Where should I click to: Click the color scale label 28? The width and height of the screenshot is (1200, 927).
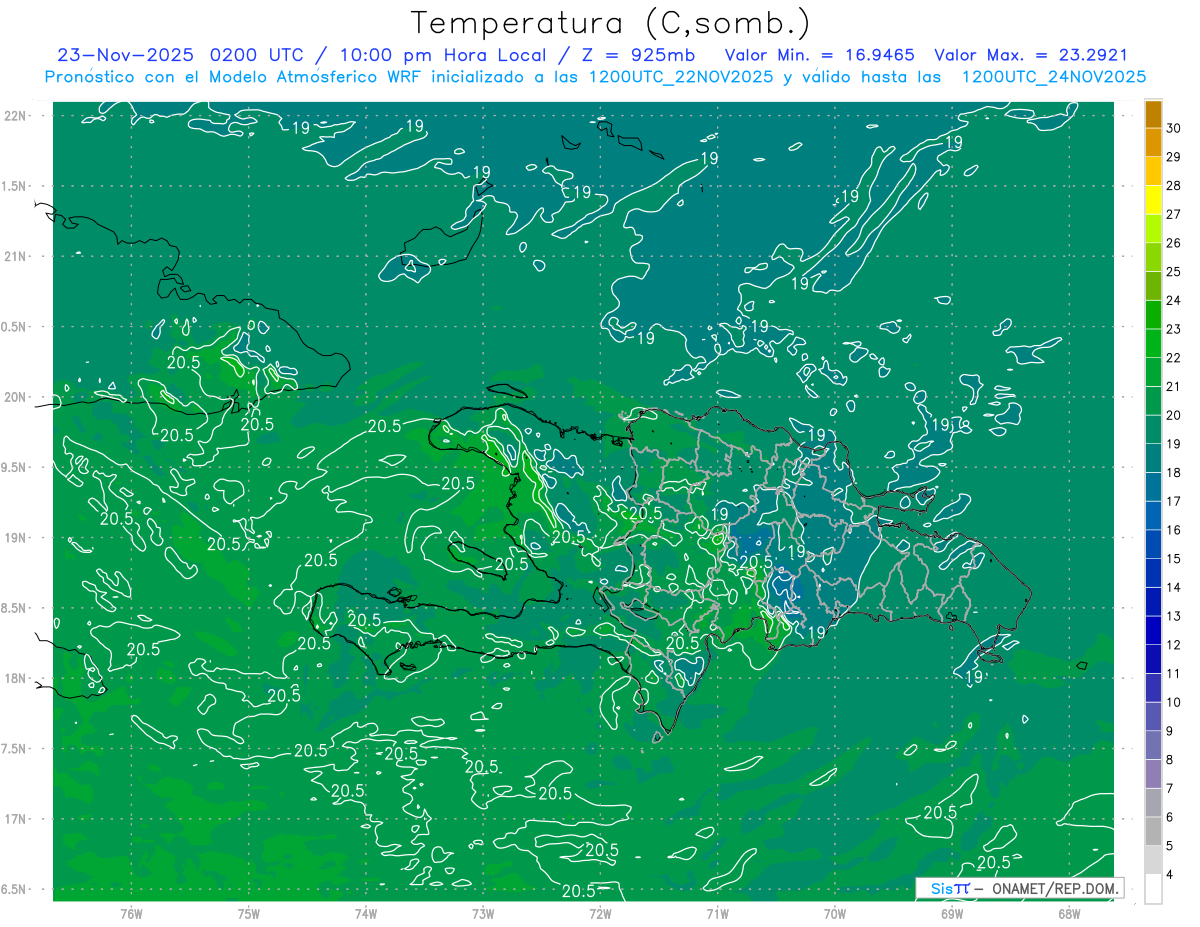(1174, 185)
